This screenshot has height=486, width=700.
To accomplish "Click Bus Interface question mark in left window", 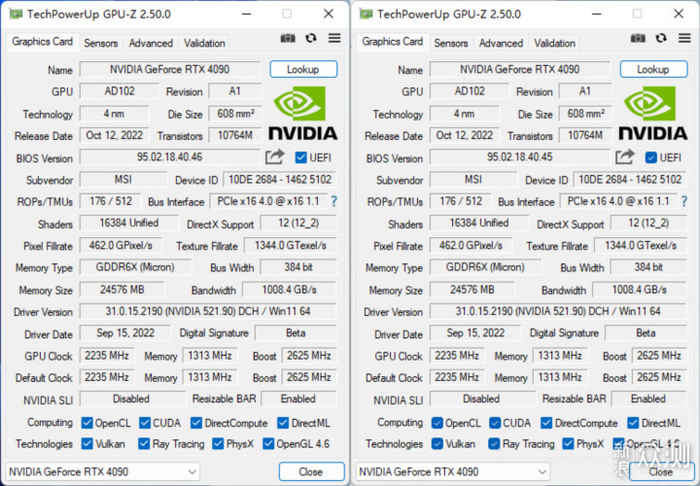I will pos(334,202).
